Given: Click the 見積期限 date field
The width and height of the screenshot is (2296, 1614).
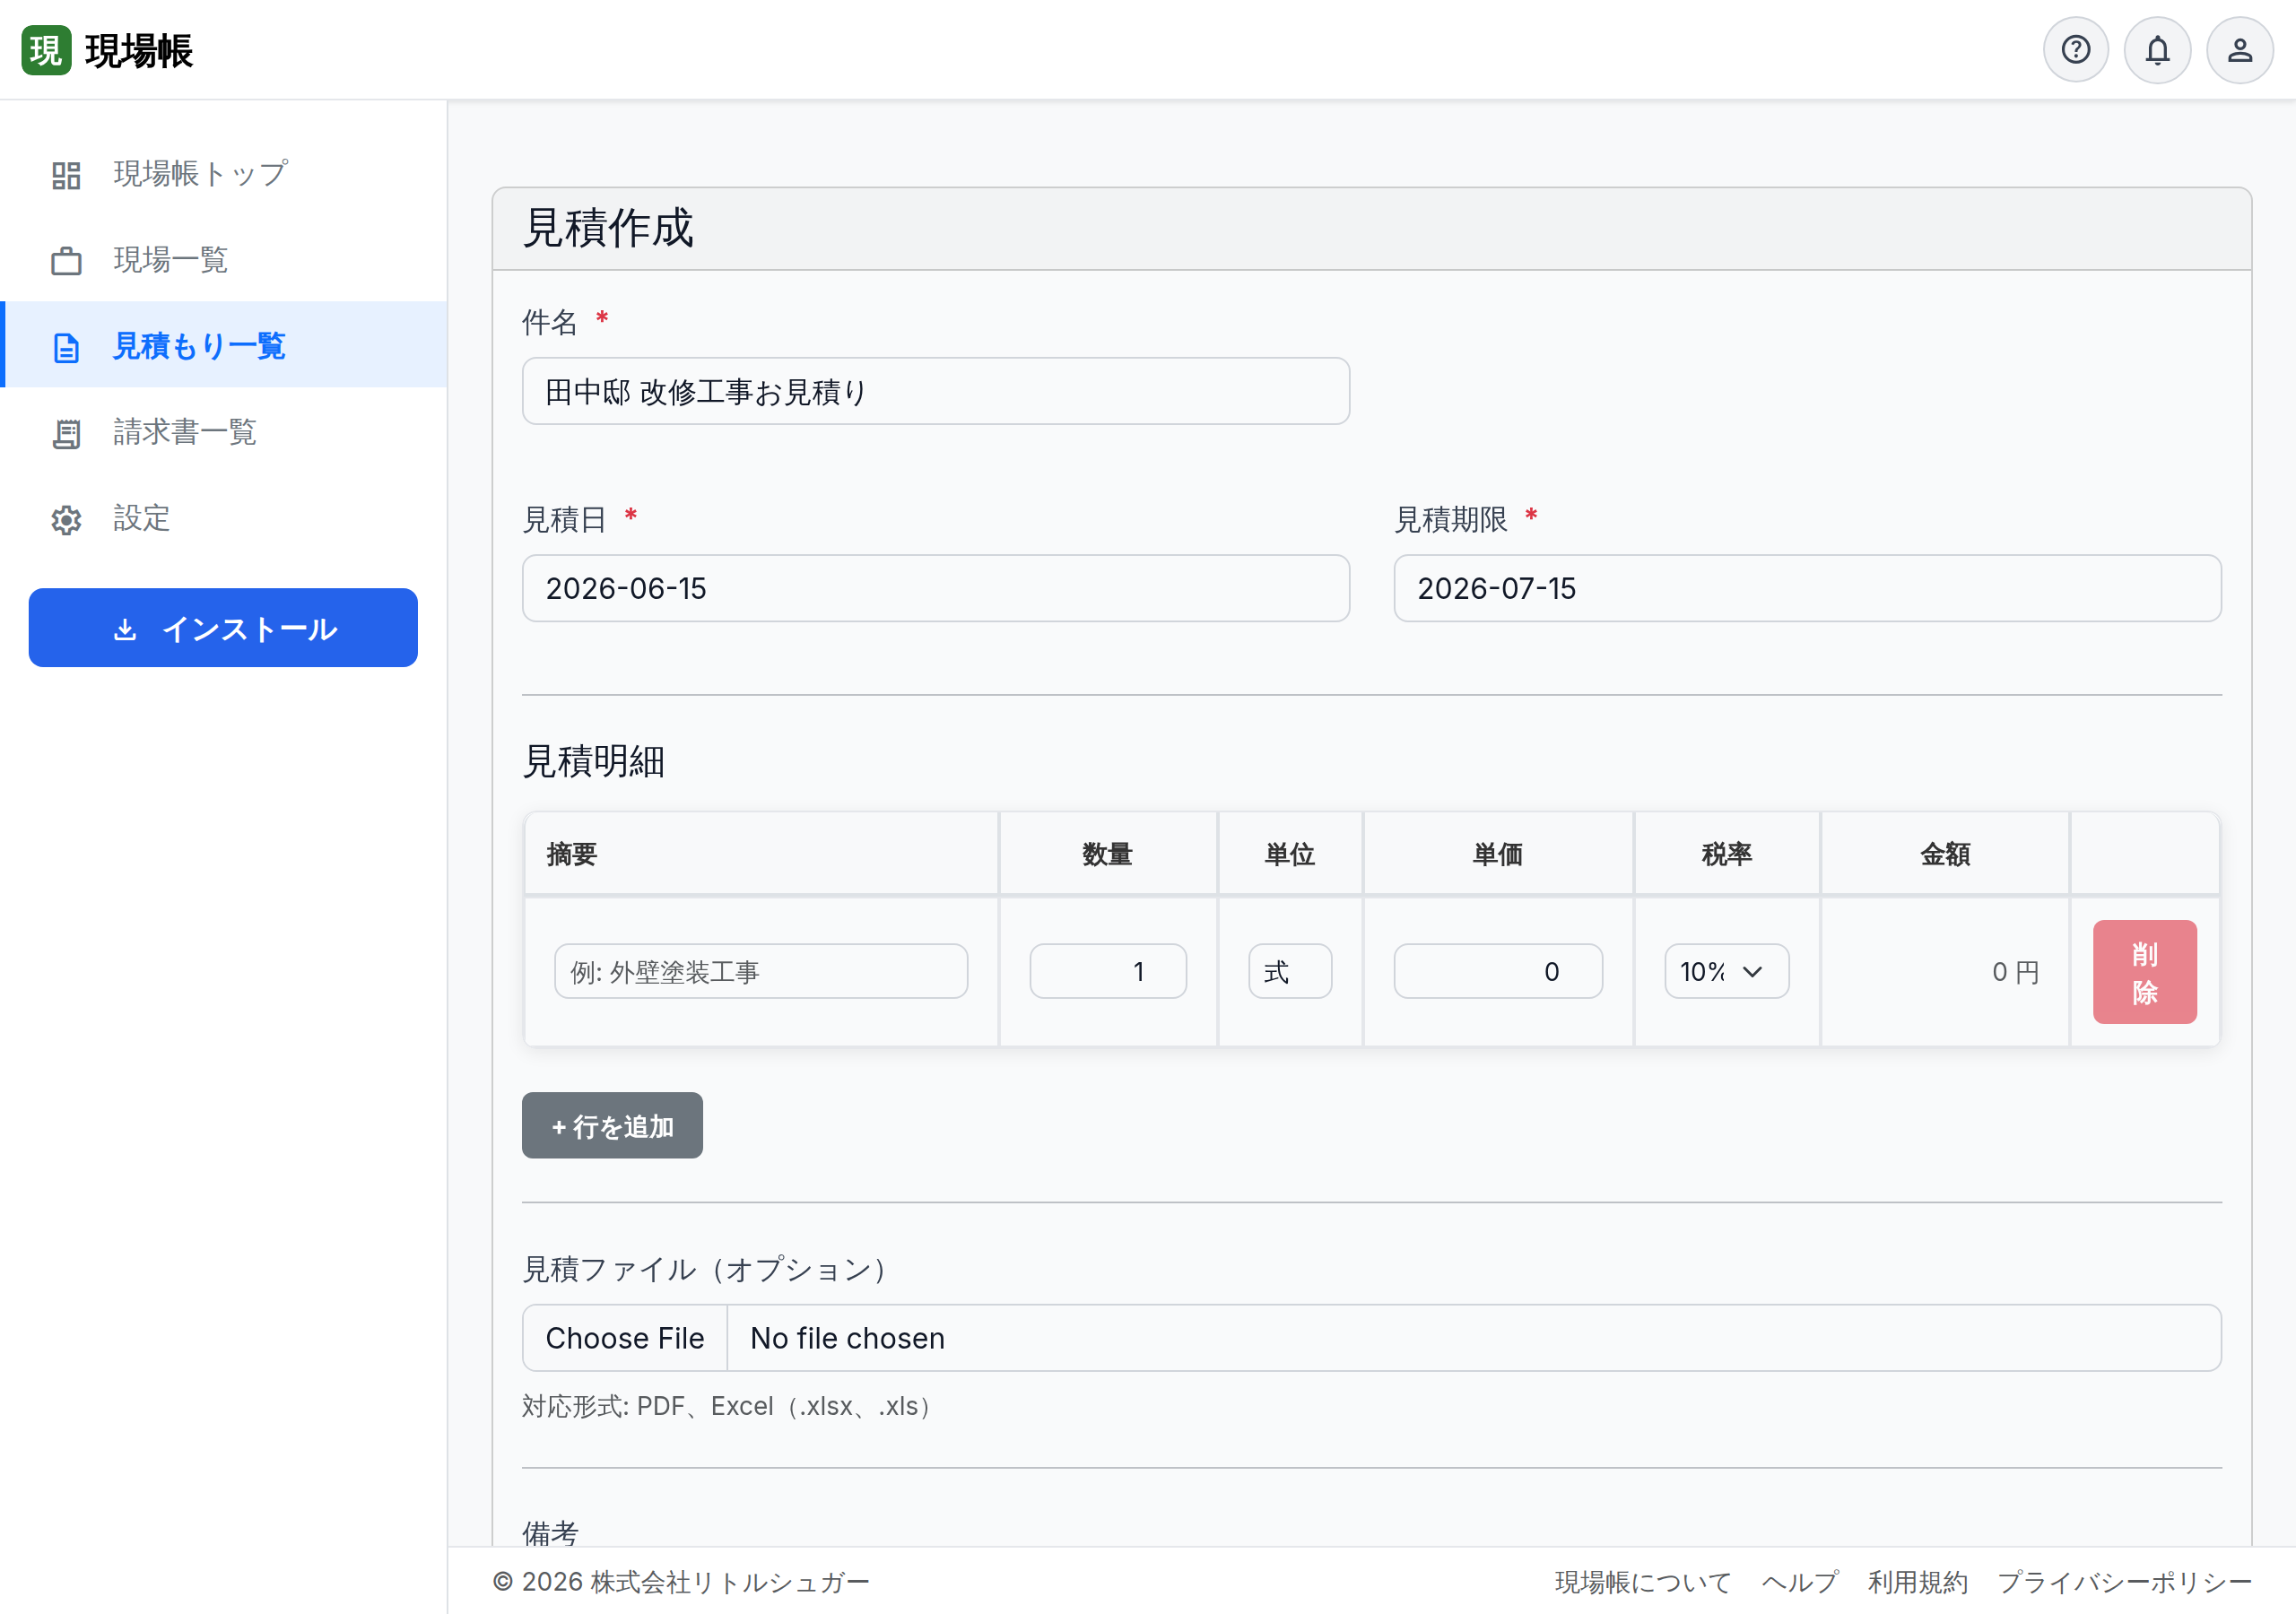Looking at the screenshot, I should 1808,588.
